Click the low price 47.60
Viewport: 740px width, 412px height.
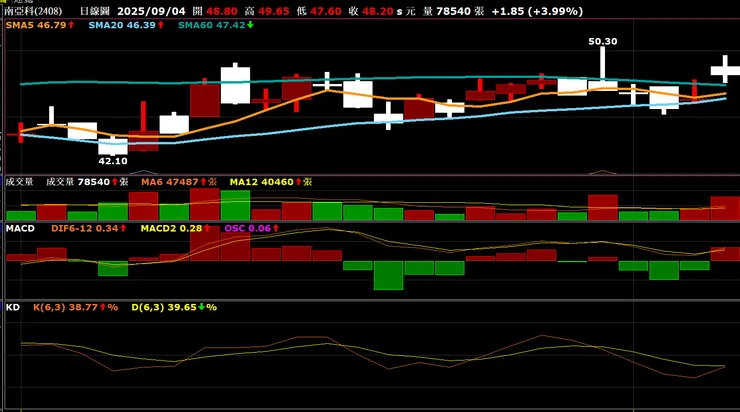(326, 11)
